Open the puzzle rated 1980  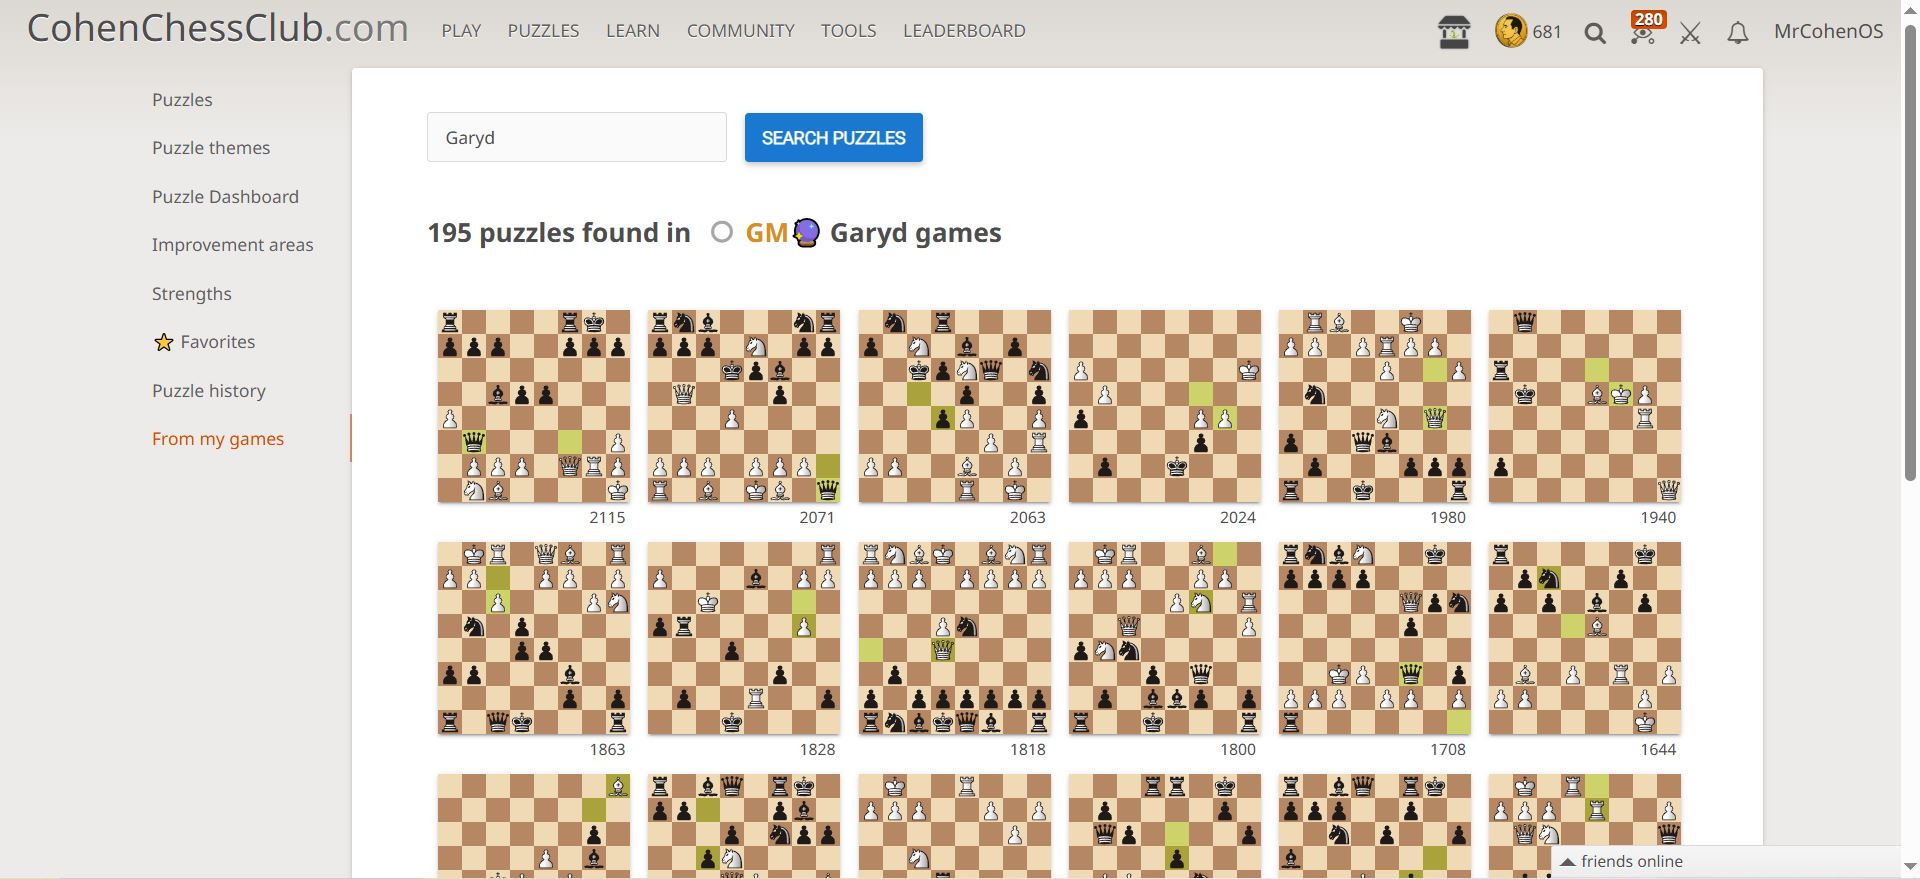[x=1375, y=406]
